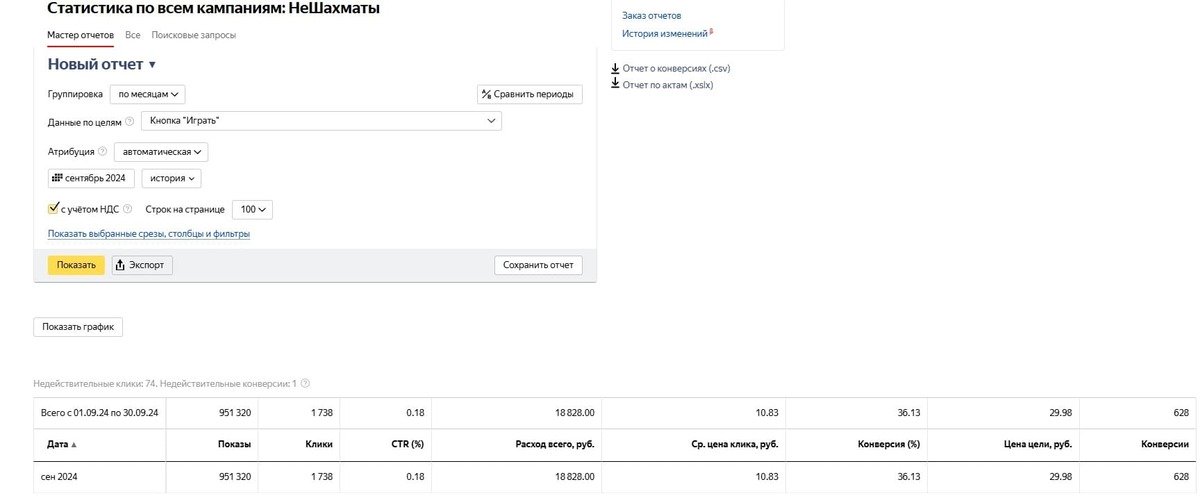The height and width of the screenshot is (498, 1200).
Task: Sort by the «Конверсии» column header
Action: [x=1164, y=444]
